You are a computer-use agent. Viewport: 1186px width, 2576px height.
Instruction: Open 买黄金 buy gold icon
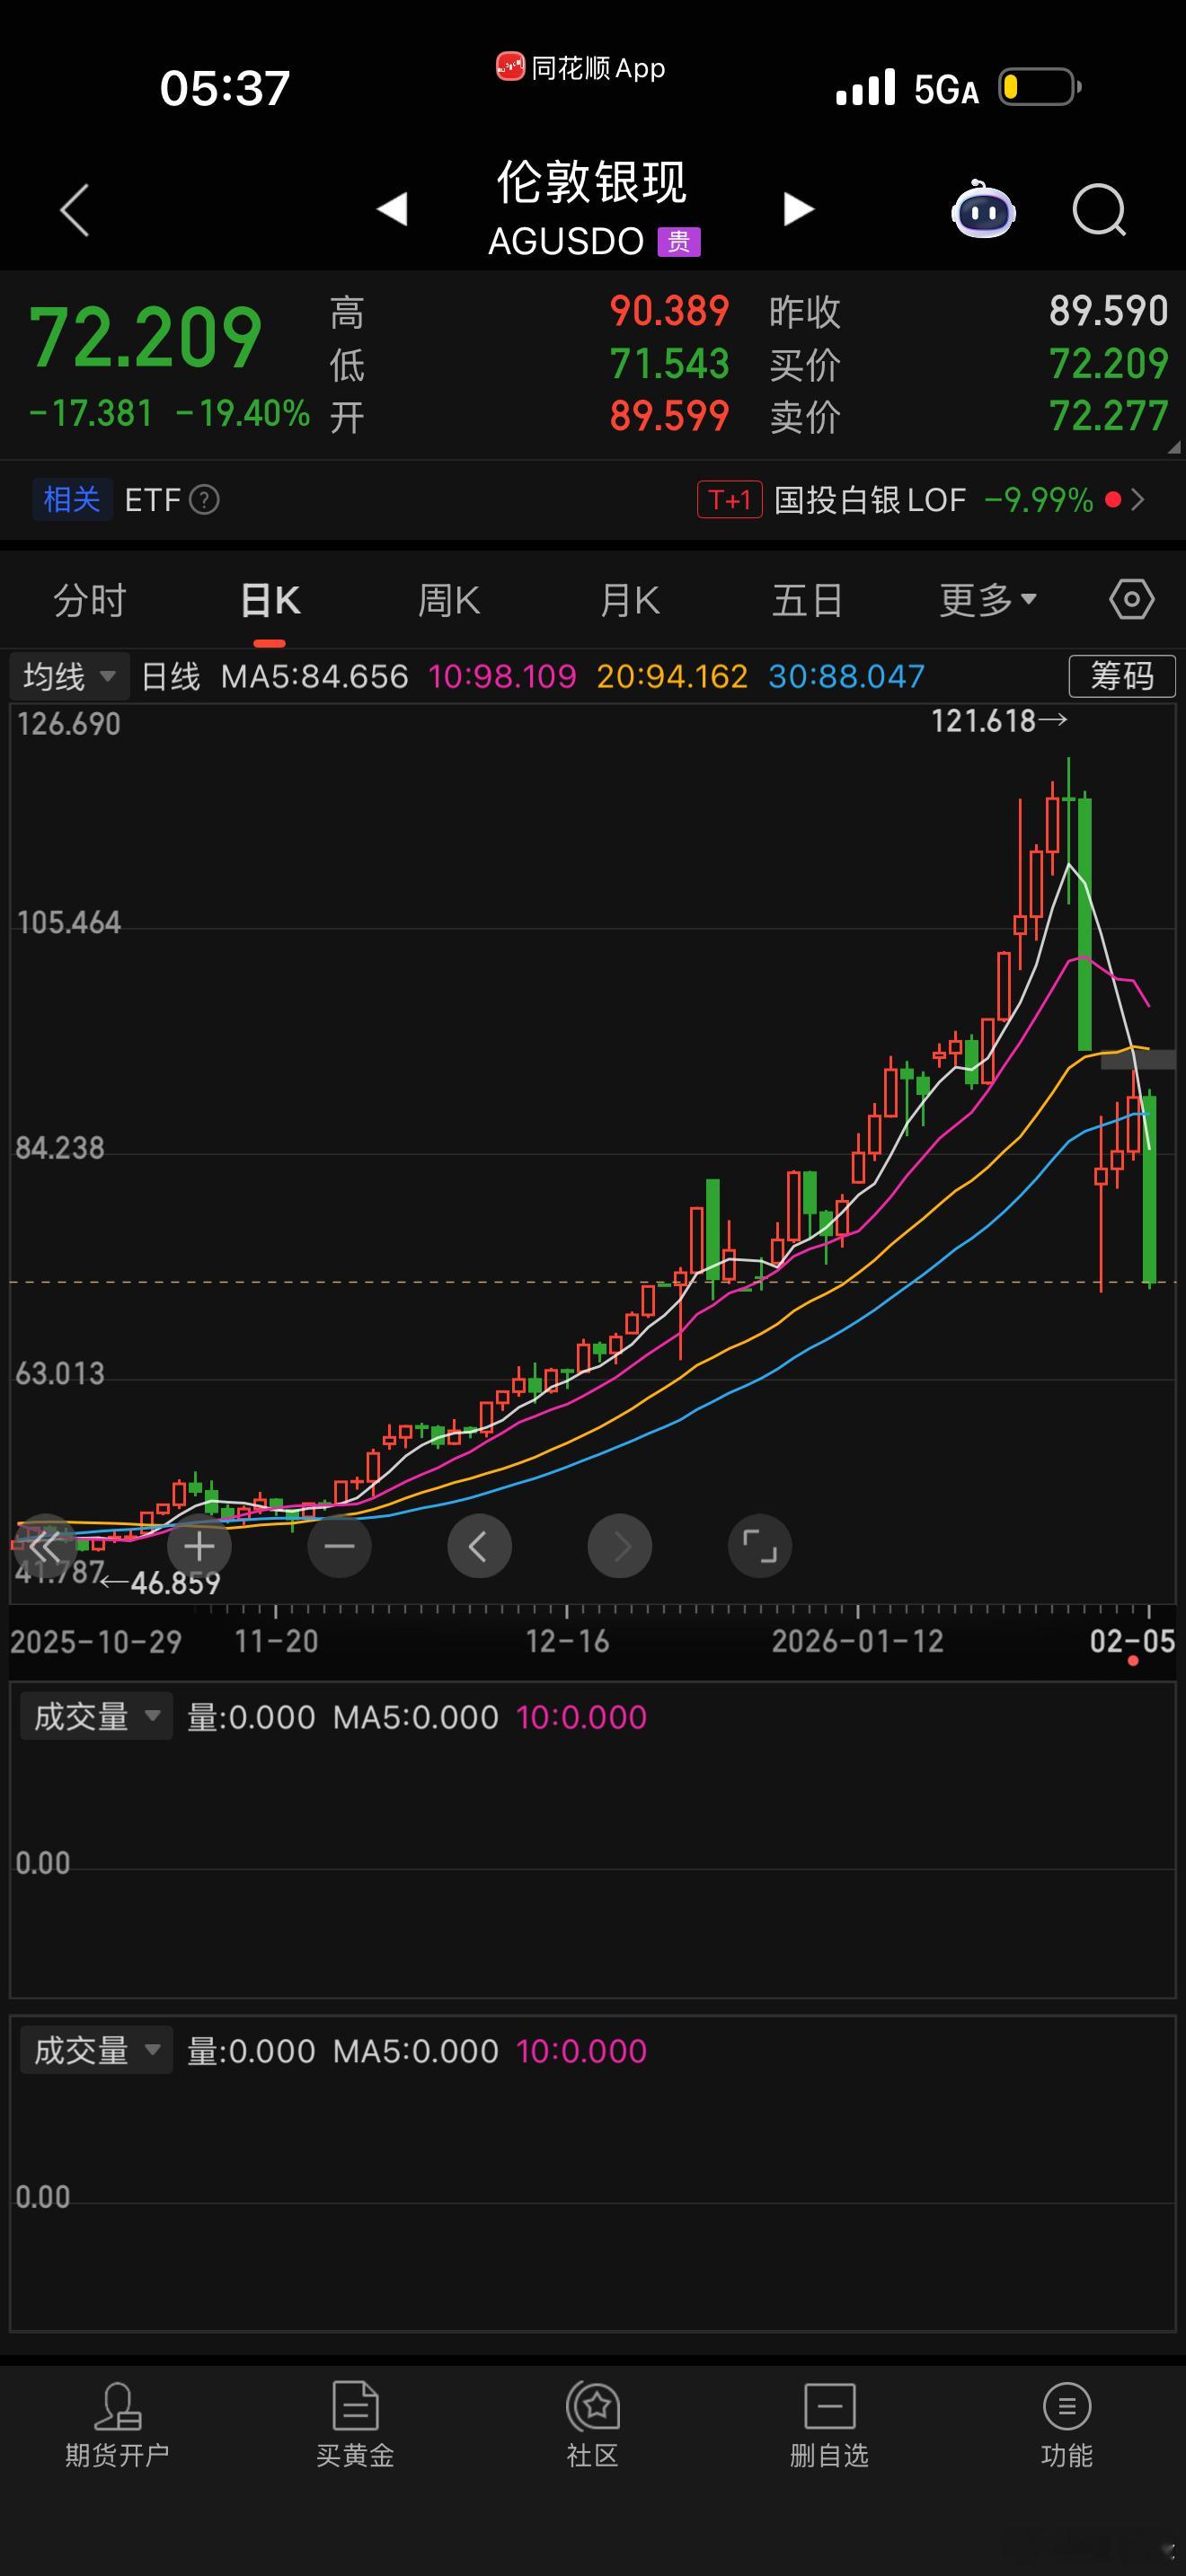(x=355, y=2424)
